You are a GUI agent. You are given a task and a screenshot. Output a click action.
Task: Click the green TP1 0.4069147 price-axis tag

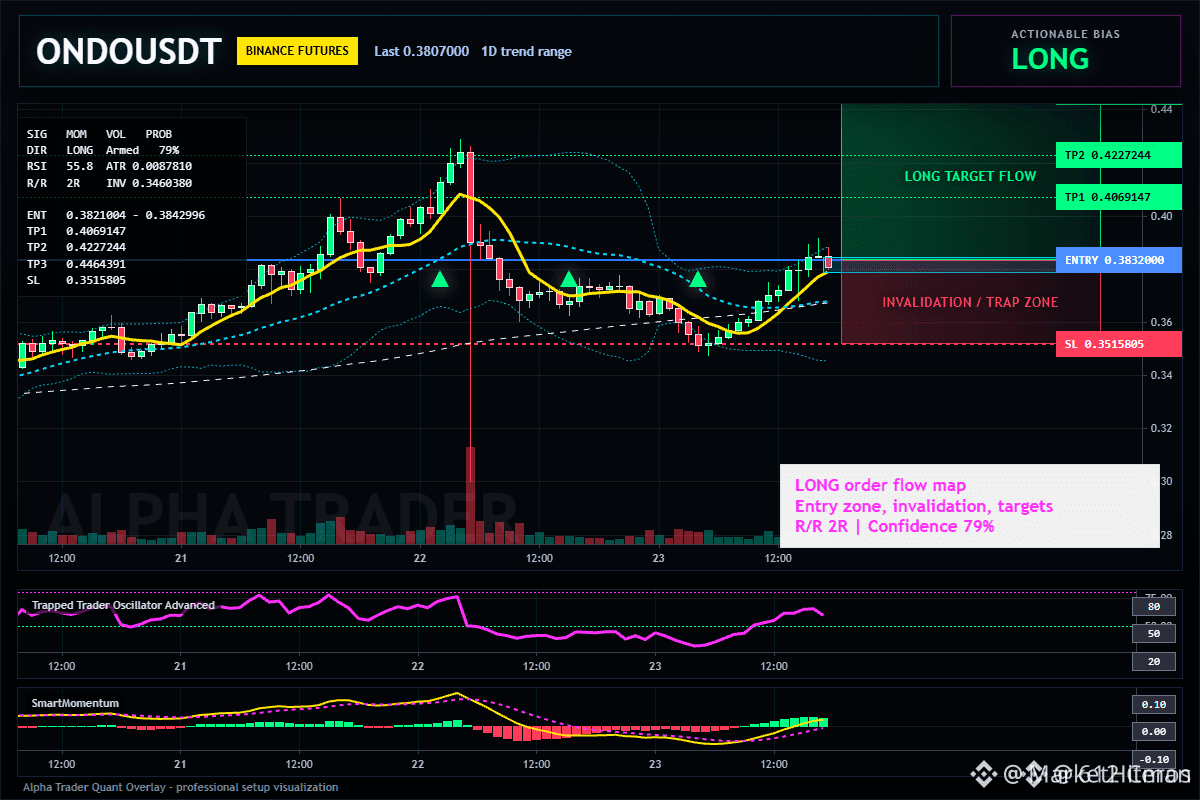click(1118, 198)
